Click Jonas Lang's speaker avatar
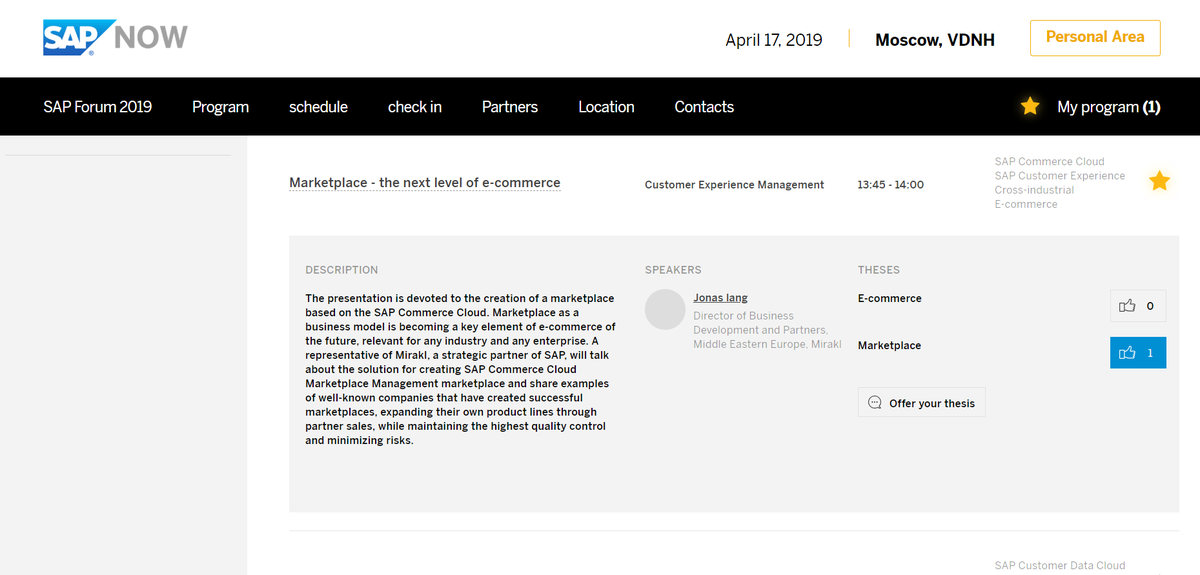 665,309
